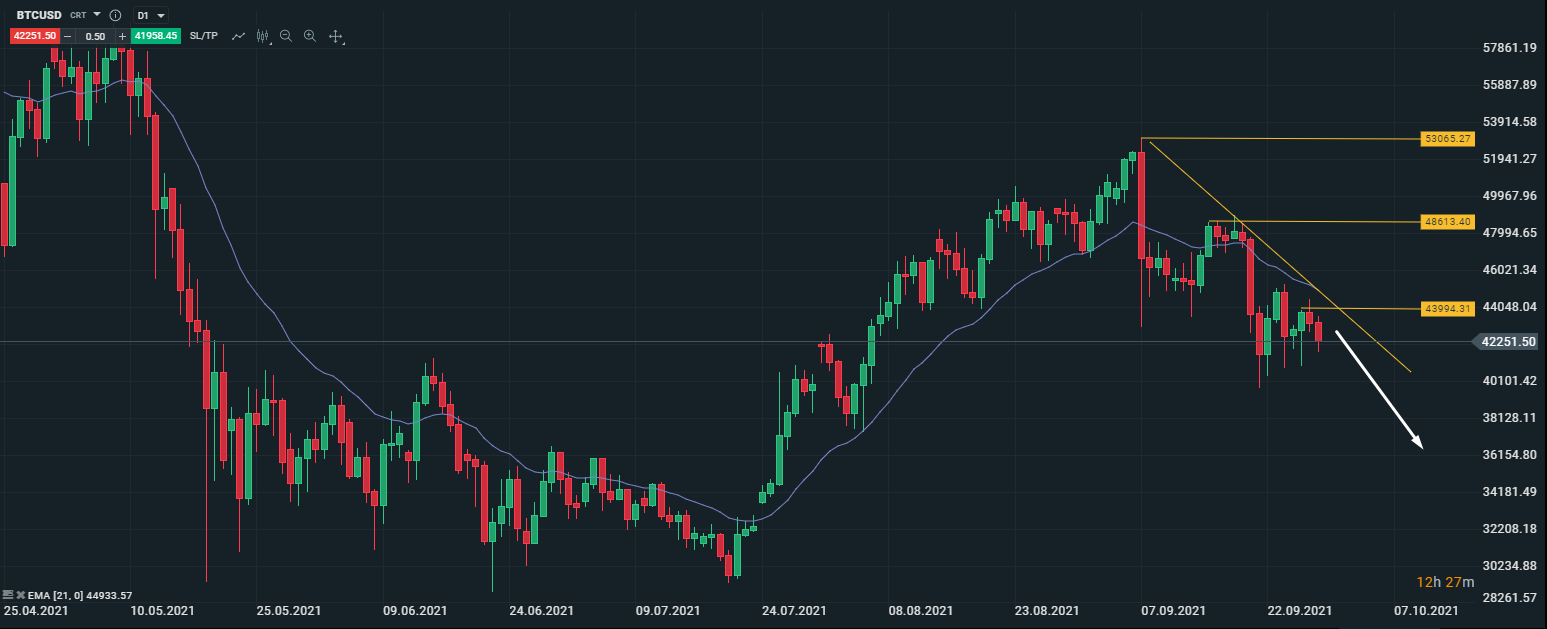Expand the BTCUSD CRT symbol dropdown
The height and width of the screenshot is (629, 1547).
pyautogui.click(x=97, y=16)
